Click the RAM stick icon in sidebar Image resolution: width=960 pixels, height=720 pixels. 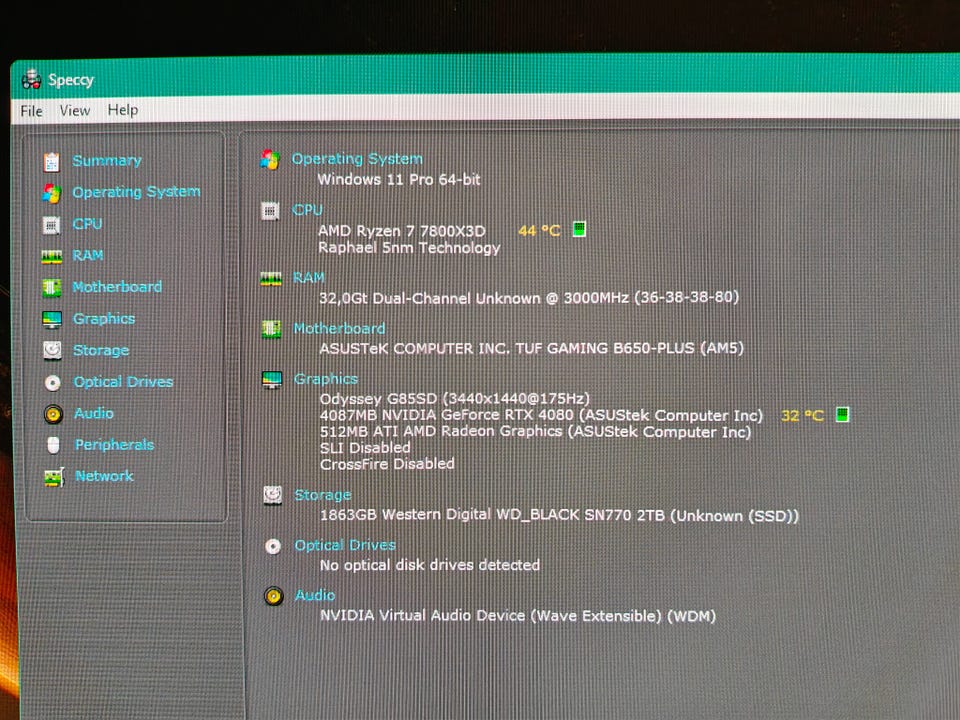coord(51,257)
